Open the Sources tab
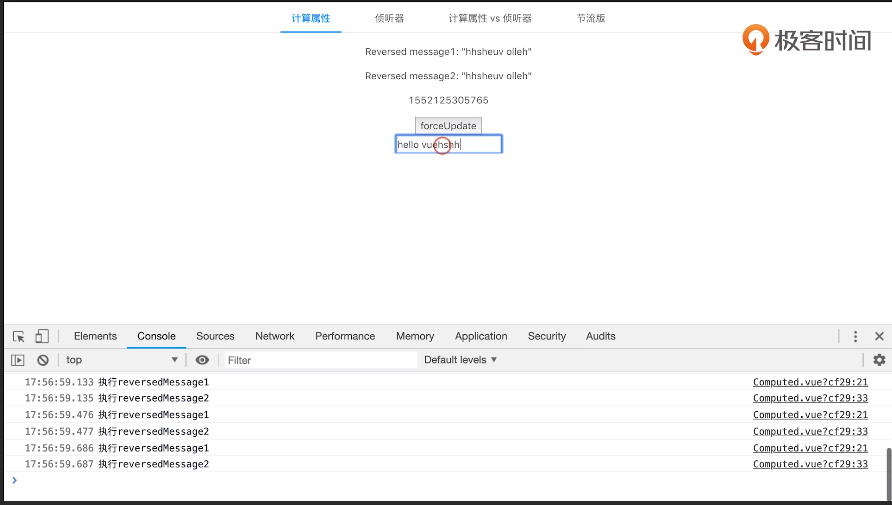 coord(215,336)
